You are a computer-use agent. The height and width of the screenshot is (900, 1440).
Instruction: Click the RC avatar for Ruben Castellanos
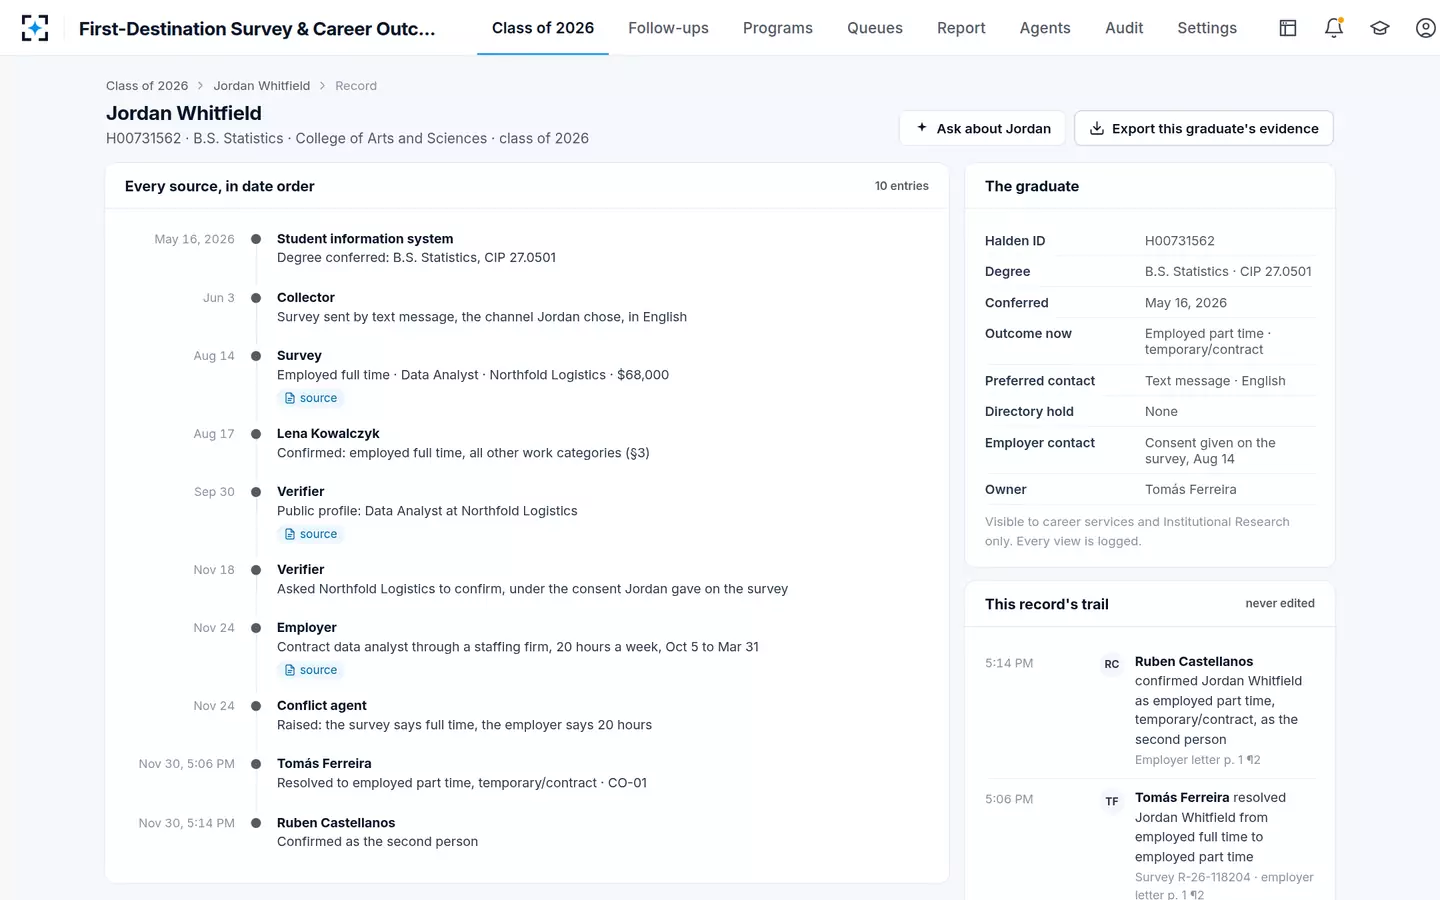pos(1112,664)
